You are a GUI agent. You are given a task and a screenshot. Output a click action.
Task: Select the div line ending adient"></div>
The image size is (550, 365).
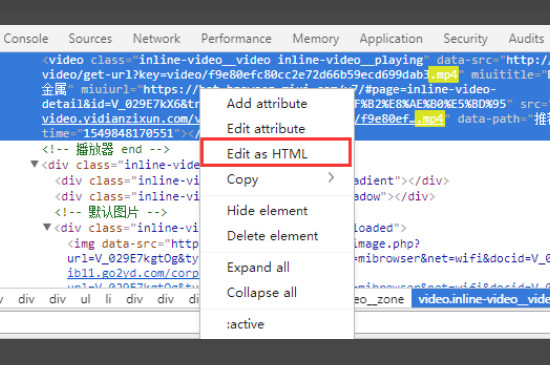(x=402, y=181)
